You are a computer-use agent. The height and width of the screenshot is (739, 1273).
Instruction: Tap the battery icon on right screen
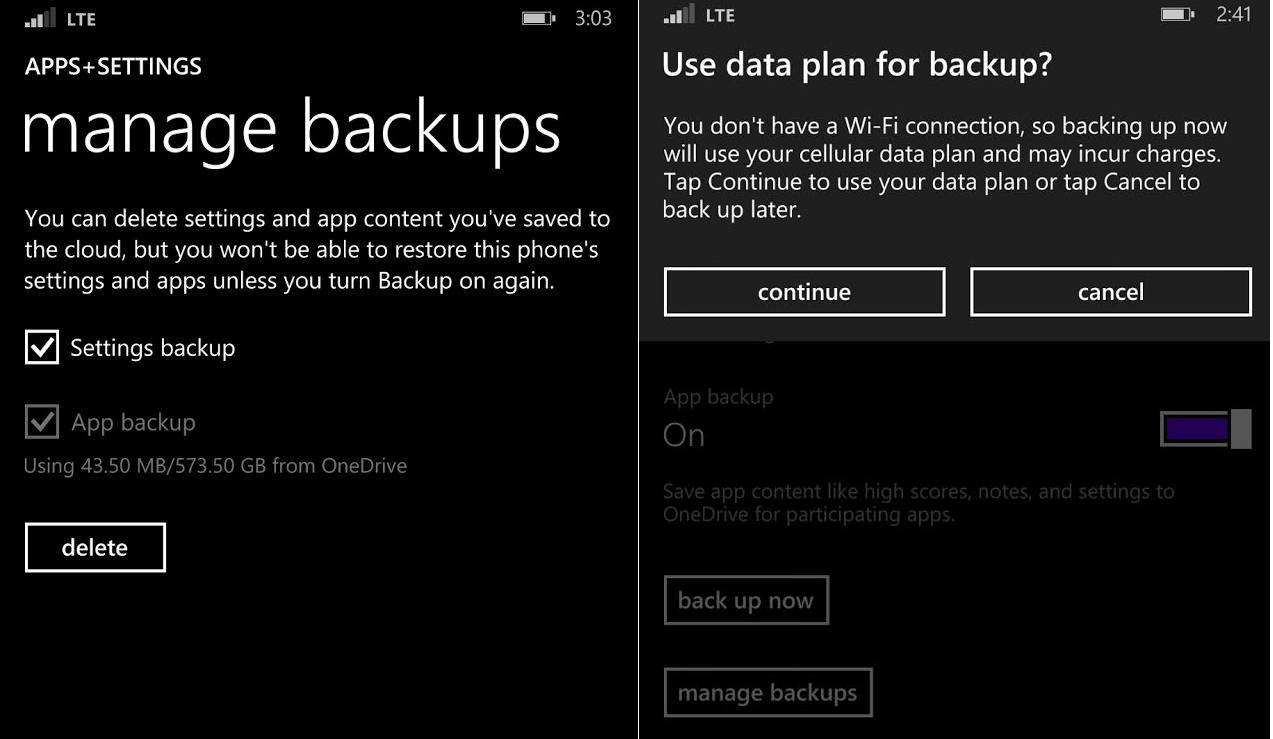click(x=1177, y=15)
